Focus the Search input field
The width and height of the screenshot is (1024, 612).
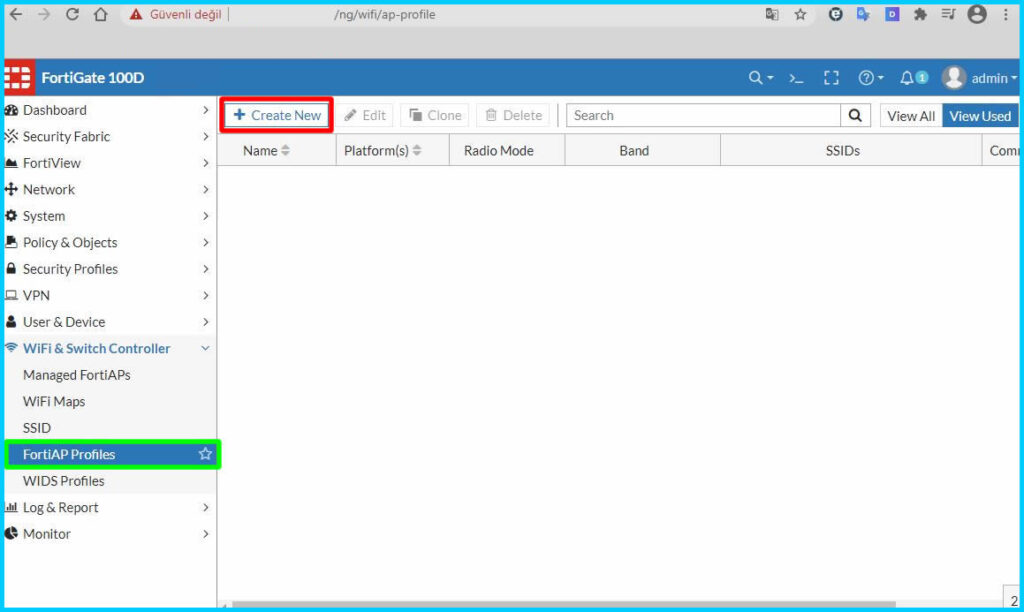click(703, 116)
